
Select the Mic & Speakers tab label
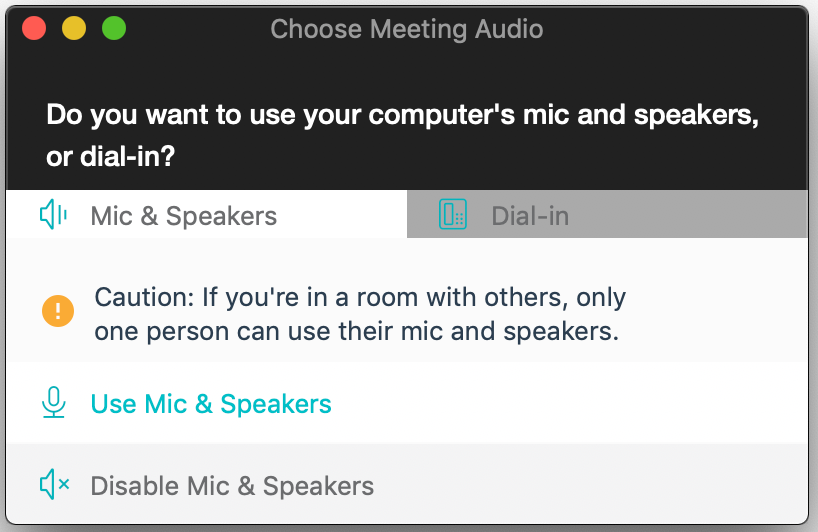click(184, 216)
